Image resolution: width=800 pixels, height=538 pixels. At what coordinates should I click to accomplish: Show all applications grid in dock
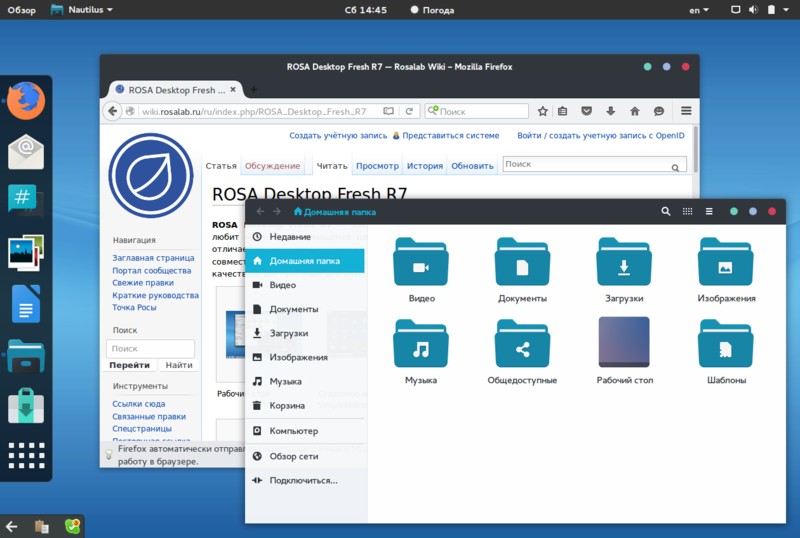click(x=27, y=455)
